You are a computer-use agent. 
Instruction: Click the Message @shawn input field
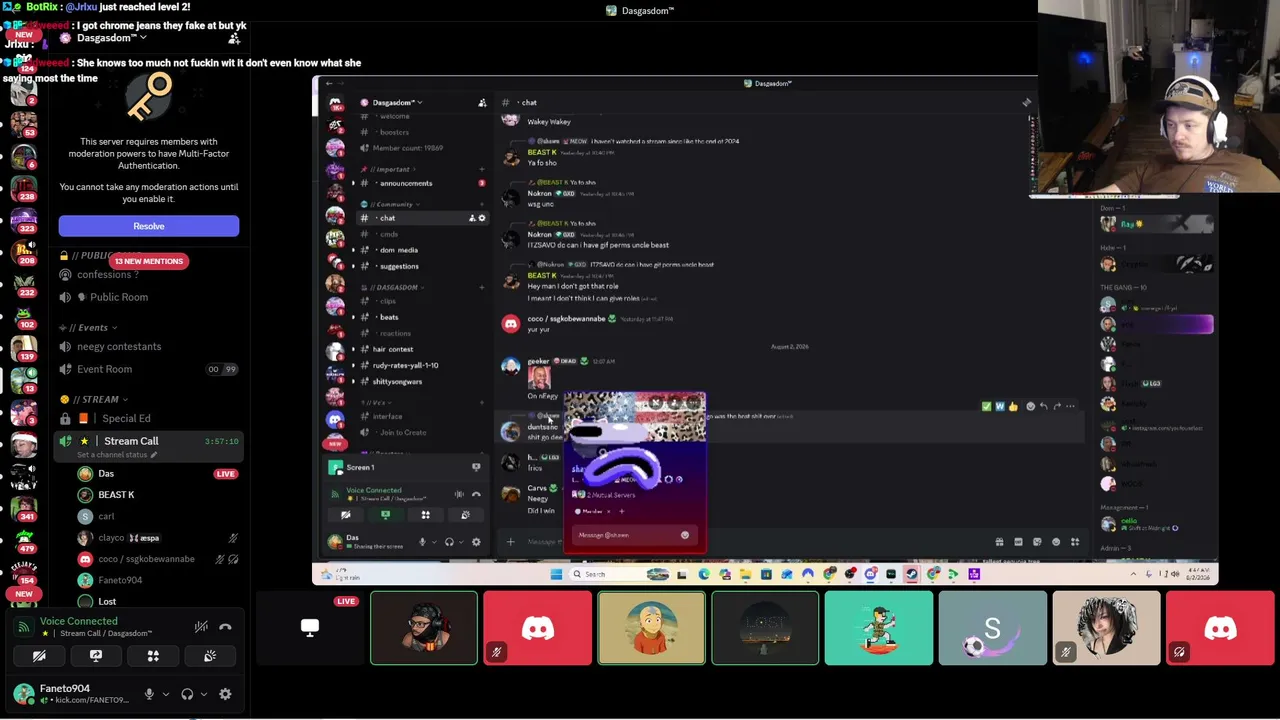click(633, 535)
